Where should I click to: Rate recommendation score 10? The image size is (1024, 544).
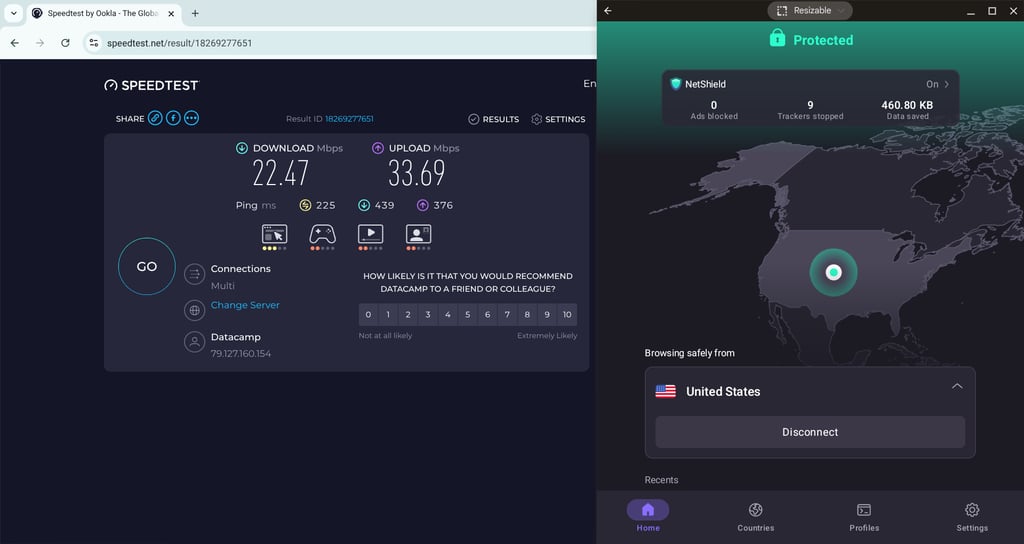point(567,315)
